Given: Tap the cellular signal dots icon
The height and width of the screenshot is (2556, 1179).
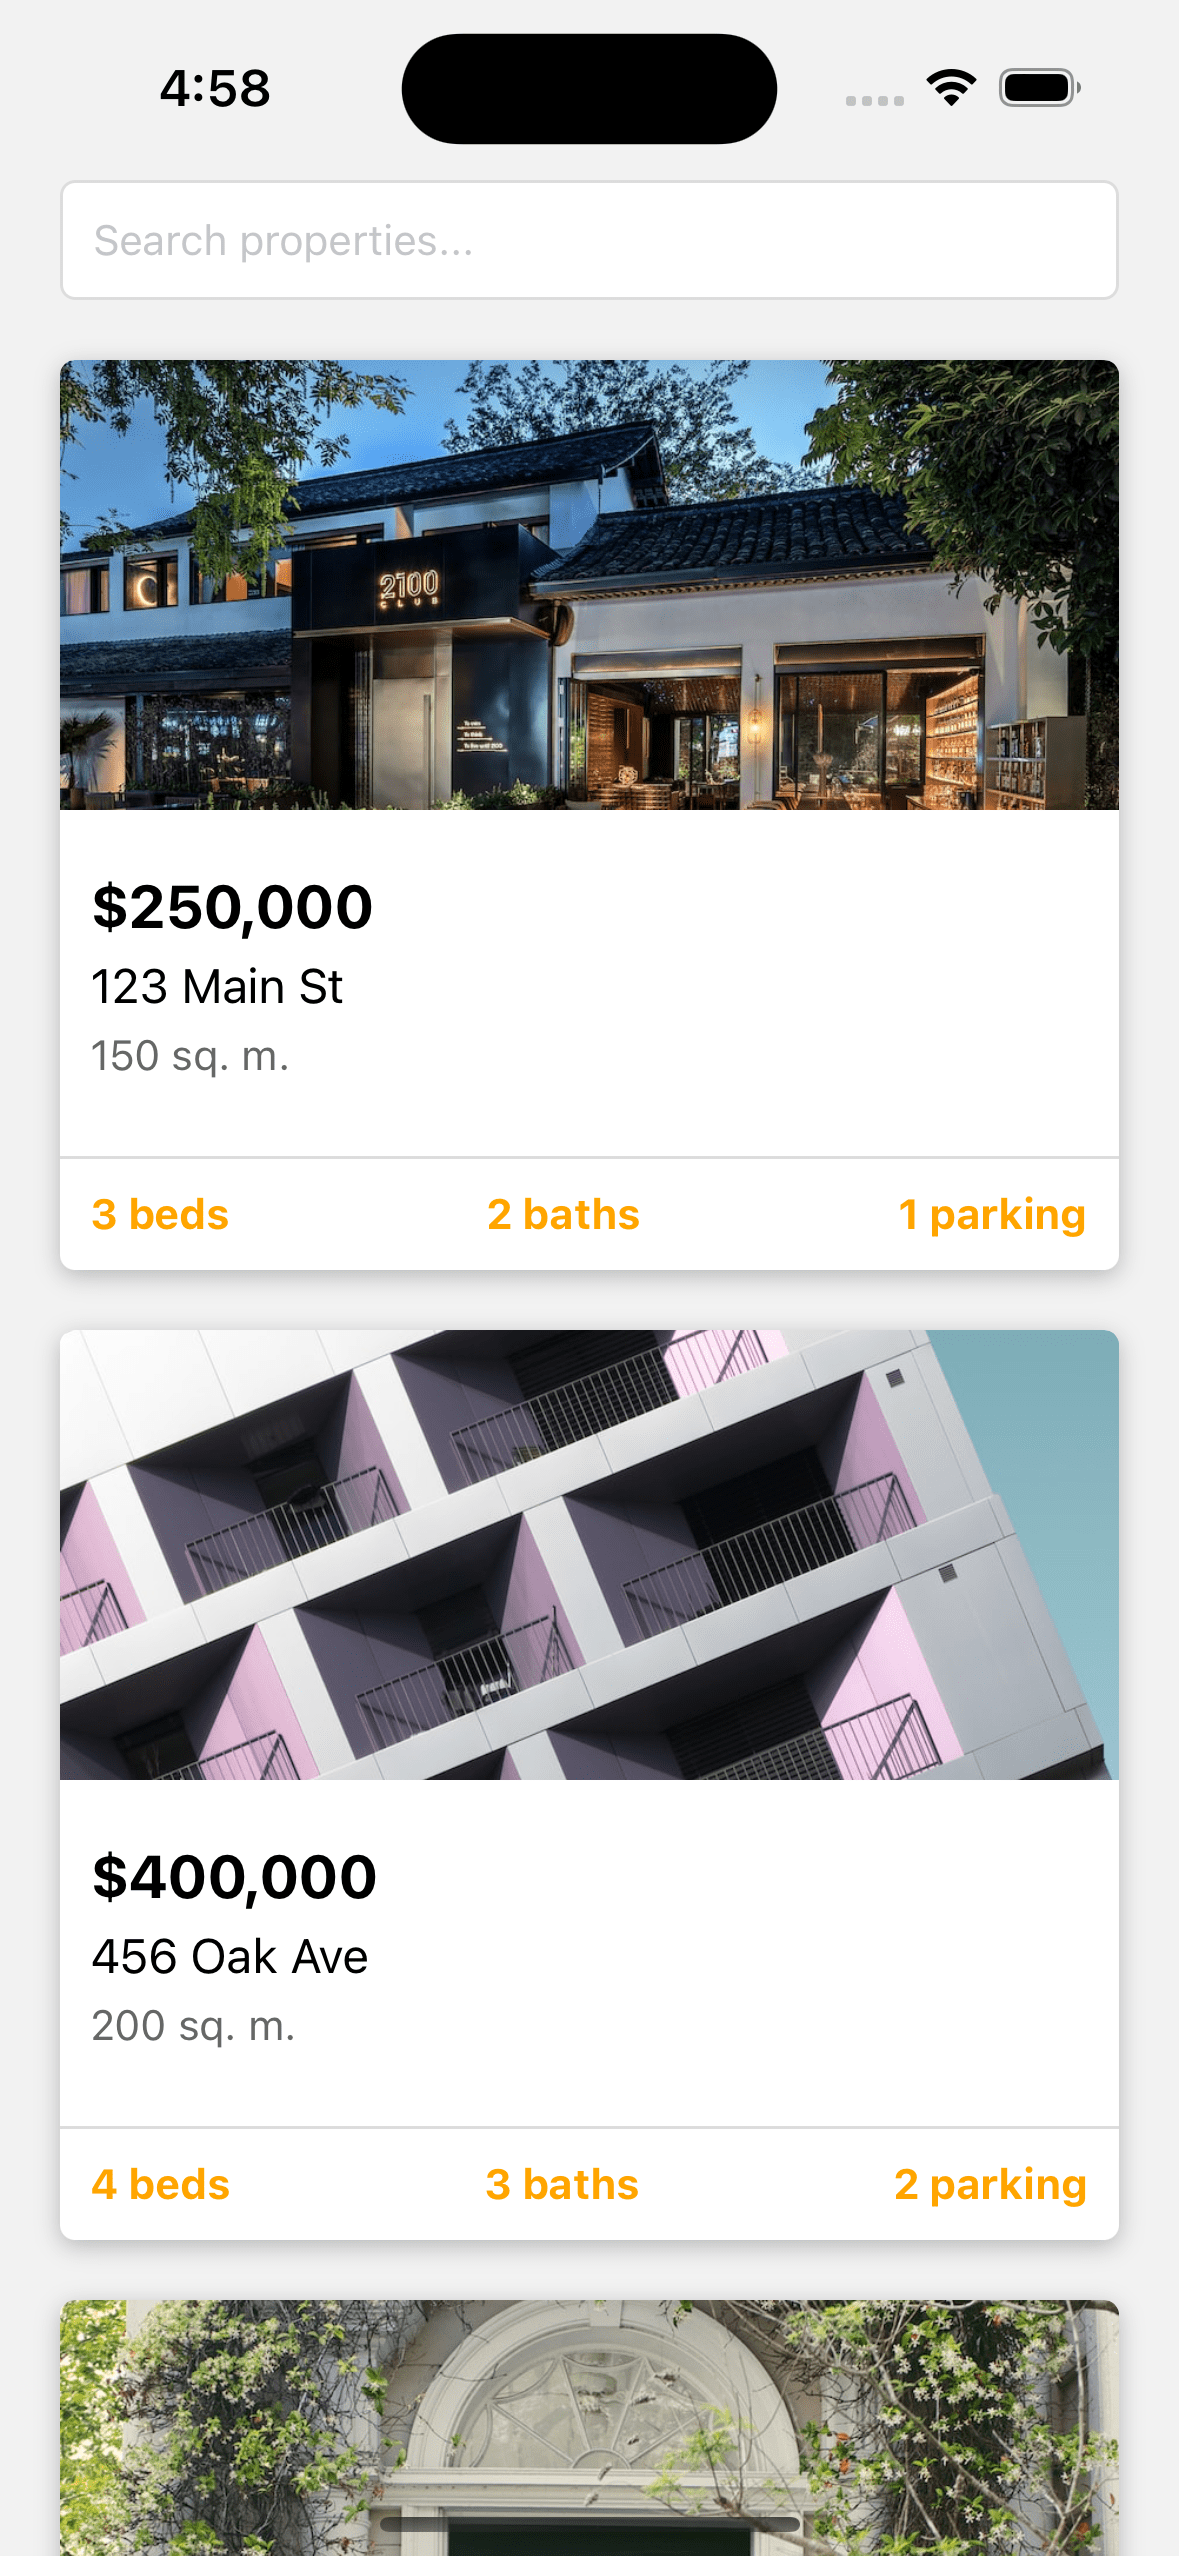Looking at the screenshot, I should pyautogui.click(x=874, y=100).
